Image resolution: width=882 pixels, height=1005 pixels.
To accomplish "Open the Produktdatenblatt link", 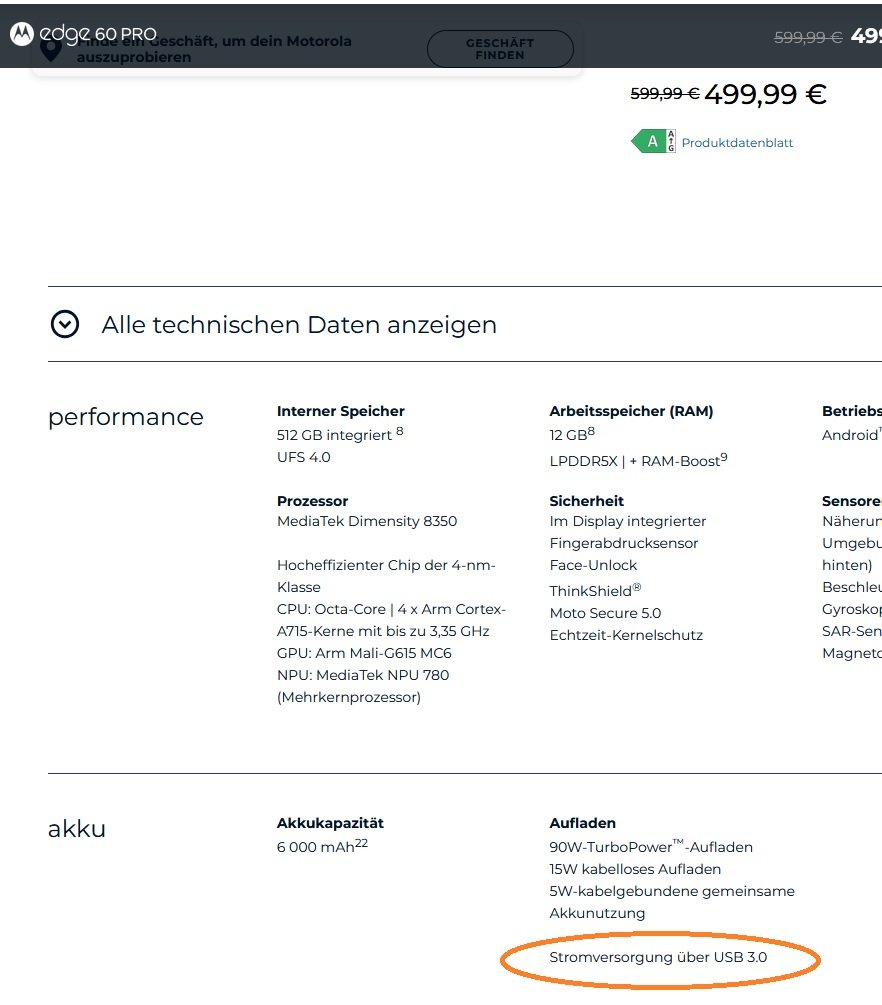I will [x=737, y=143].
